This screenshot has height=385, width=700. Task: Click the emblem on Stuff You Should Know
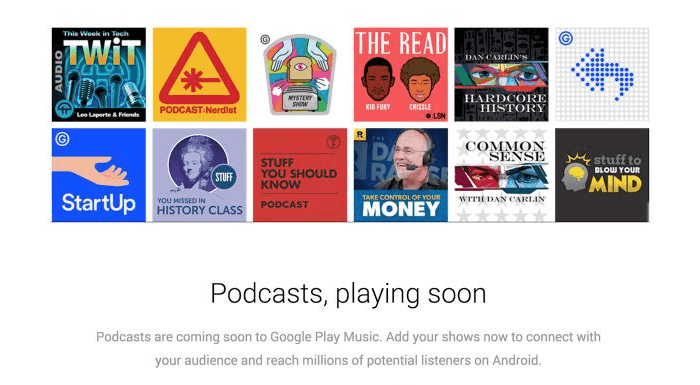(333, 142)
